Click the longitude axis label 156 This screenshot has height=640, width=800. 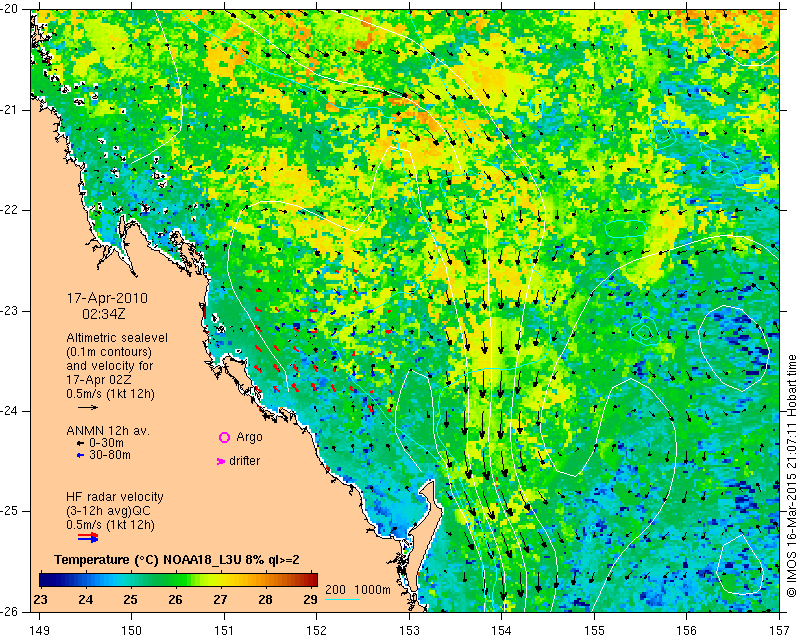click(x=687, y=631)
